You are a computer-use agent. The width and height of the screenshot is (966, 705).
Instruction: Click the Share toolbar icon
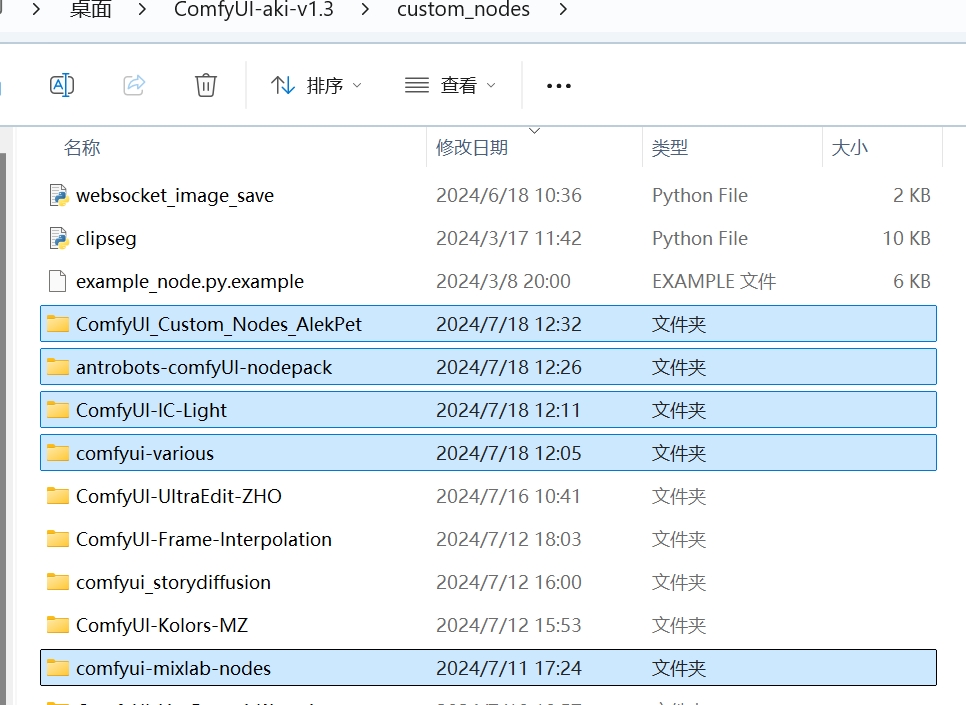(x=134, y=85)
